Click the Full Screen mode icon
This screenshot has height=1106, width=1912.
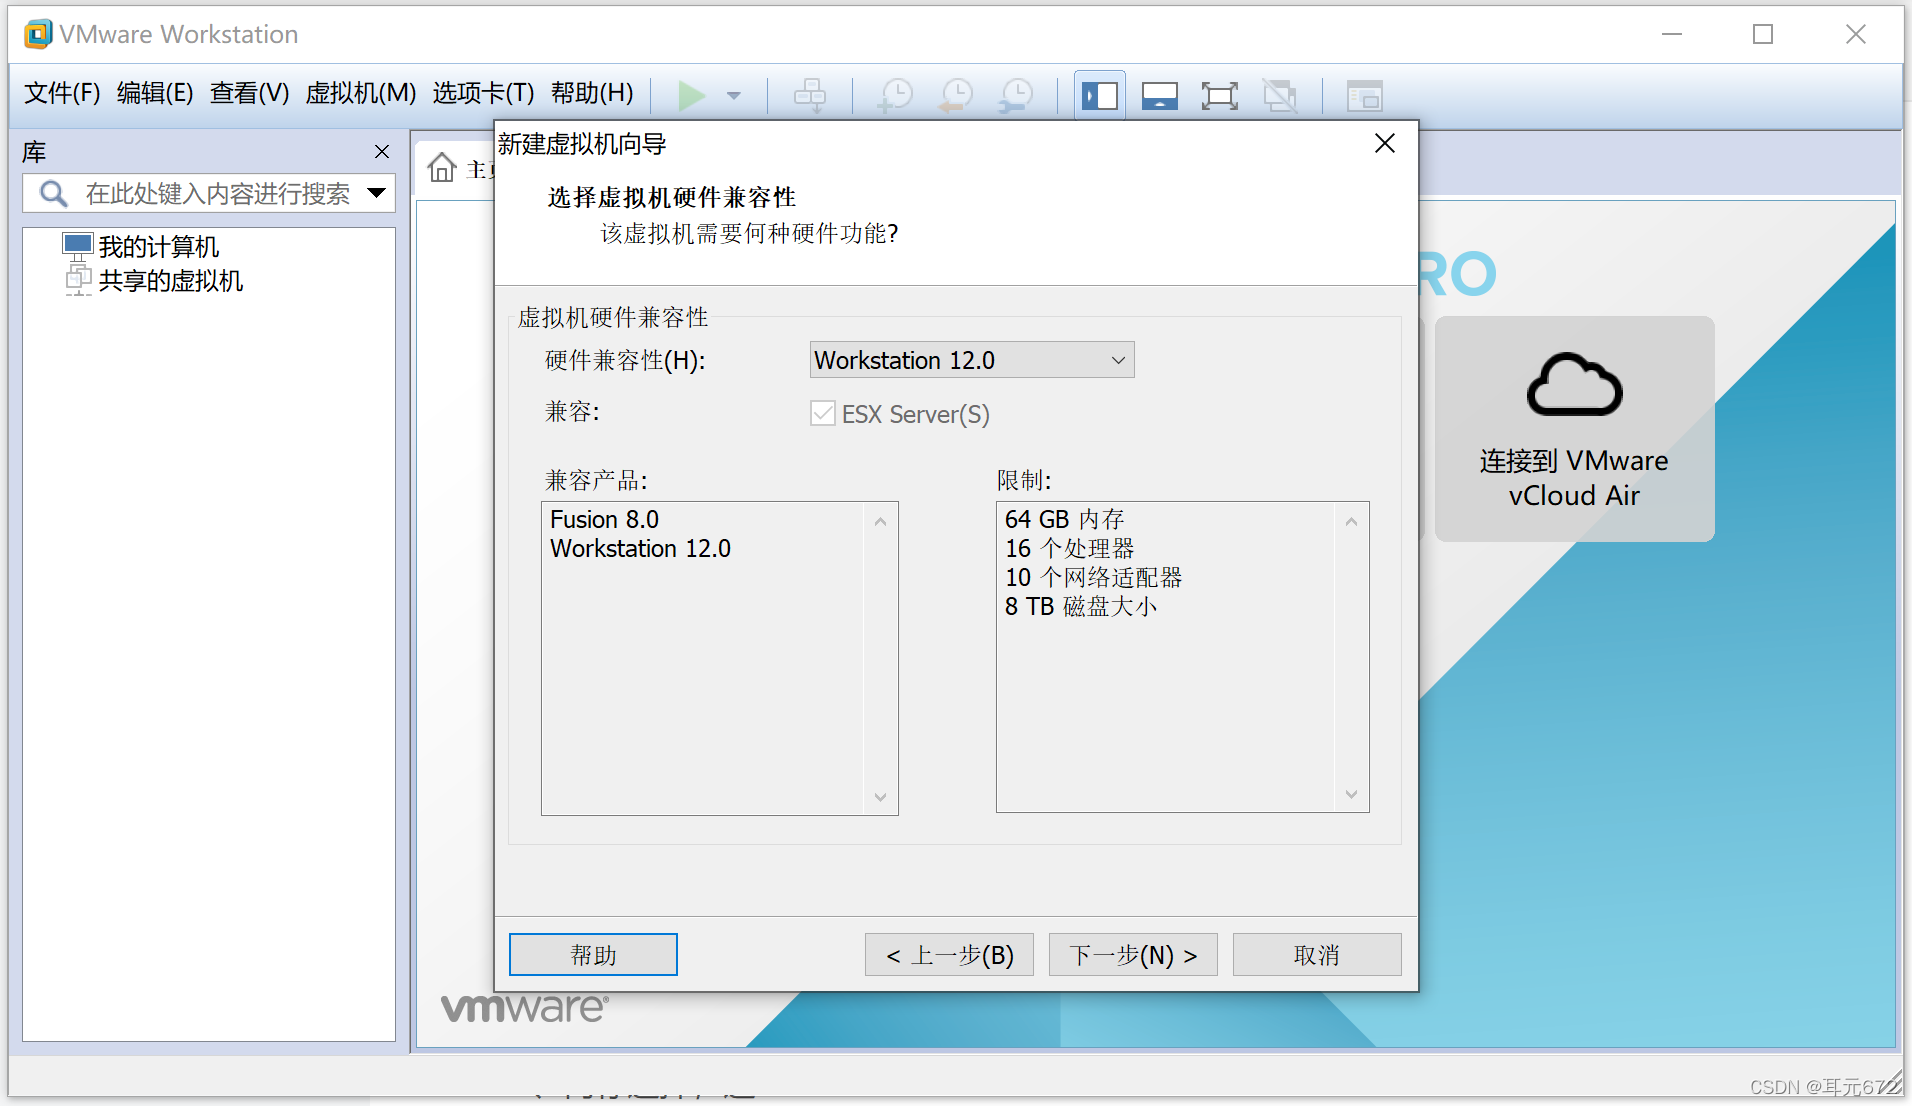click(1219, 96)
